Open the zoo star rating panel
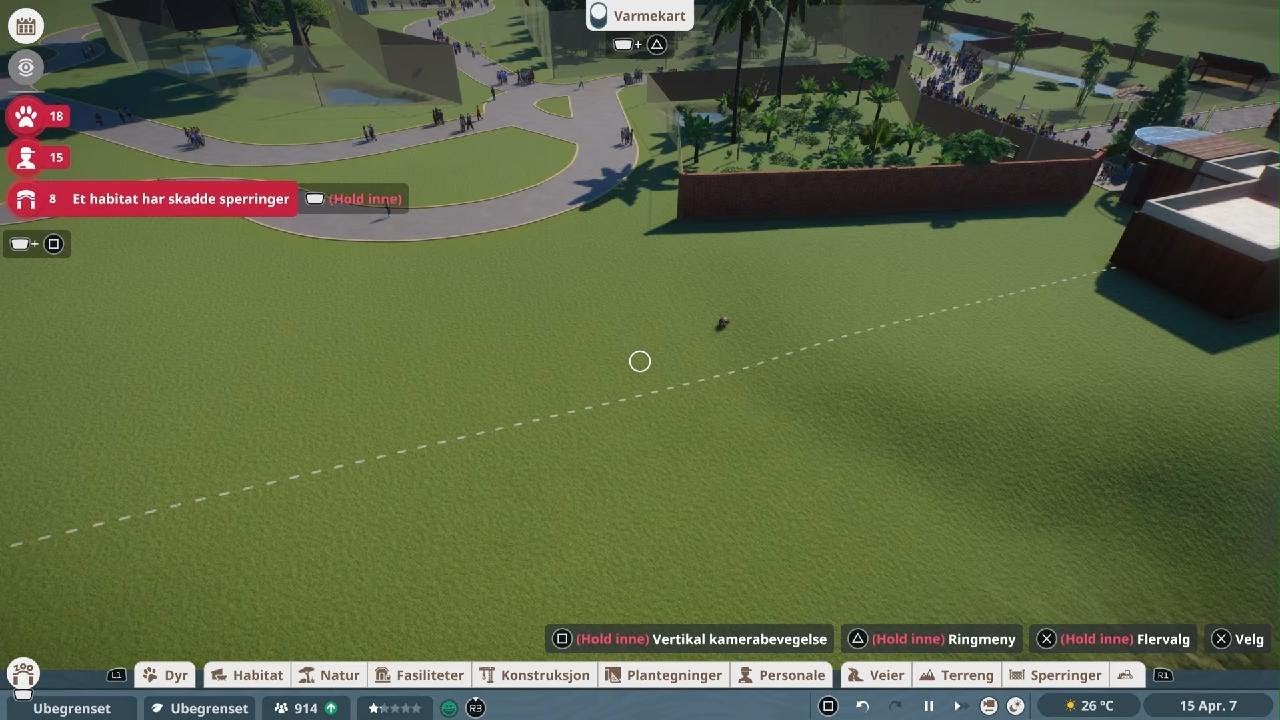The image size is (1280, 720). 394,708
